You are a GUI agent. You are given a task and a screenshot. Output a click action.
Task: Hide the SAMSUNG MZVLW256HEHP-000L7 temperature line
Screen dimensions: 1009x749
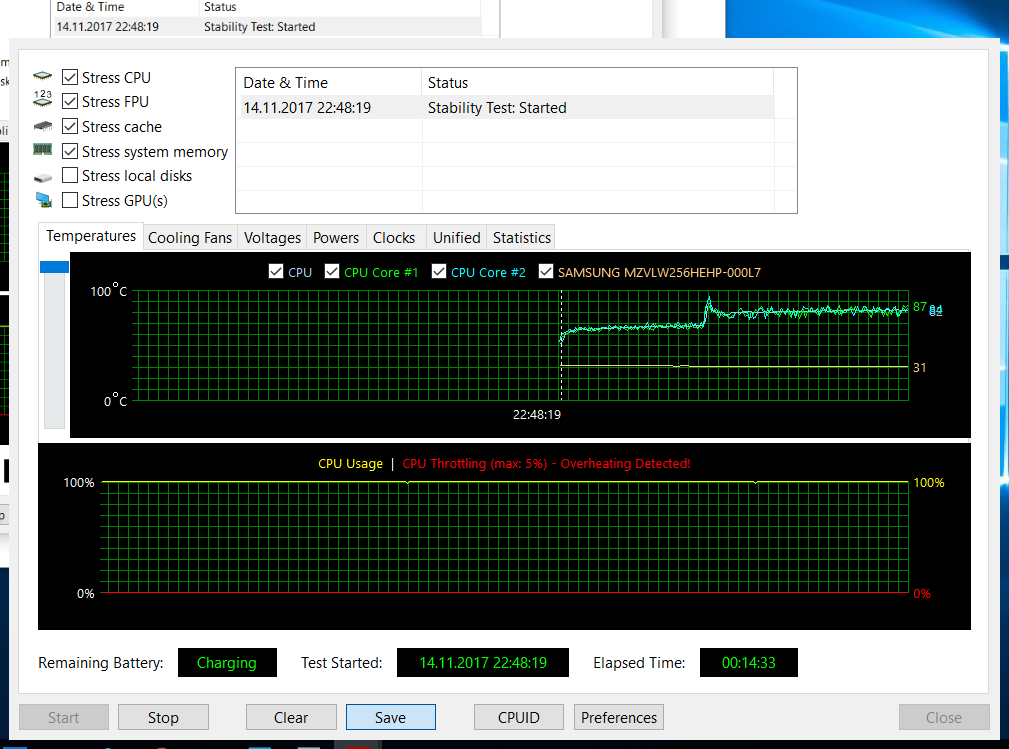tap(546, 272)
